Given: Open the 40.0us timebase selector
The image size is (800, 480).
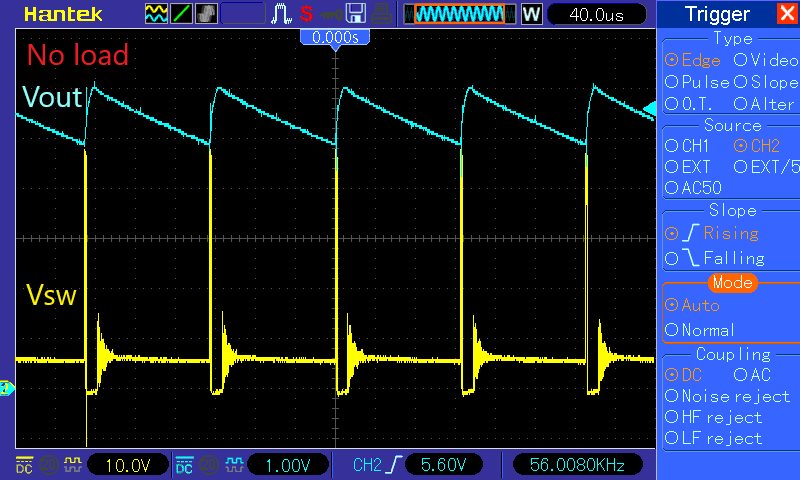Looking at the screenshot, I should click(x=596, y=14).
